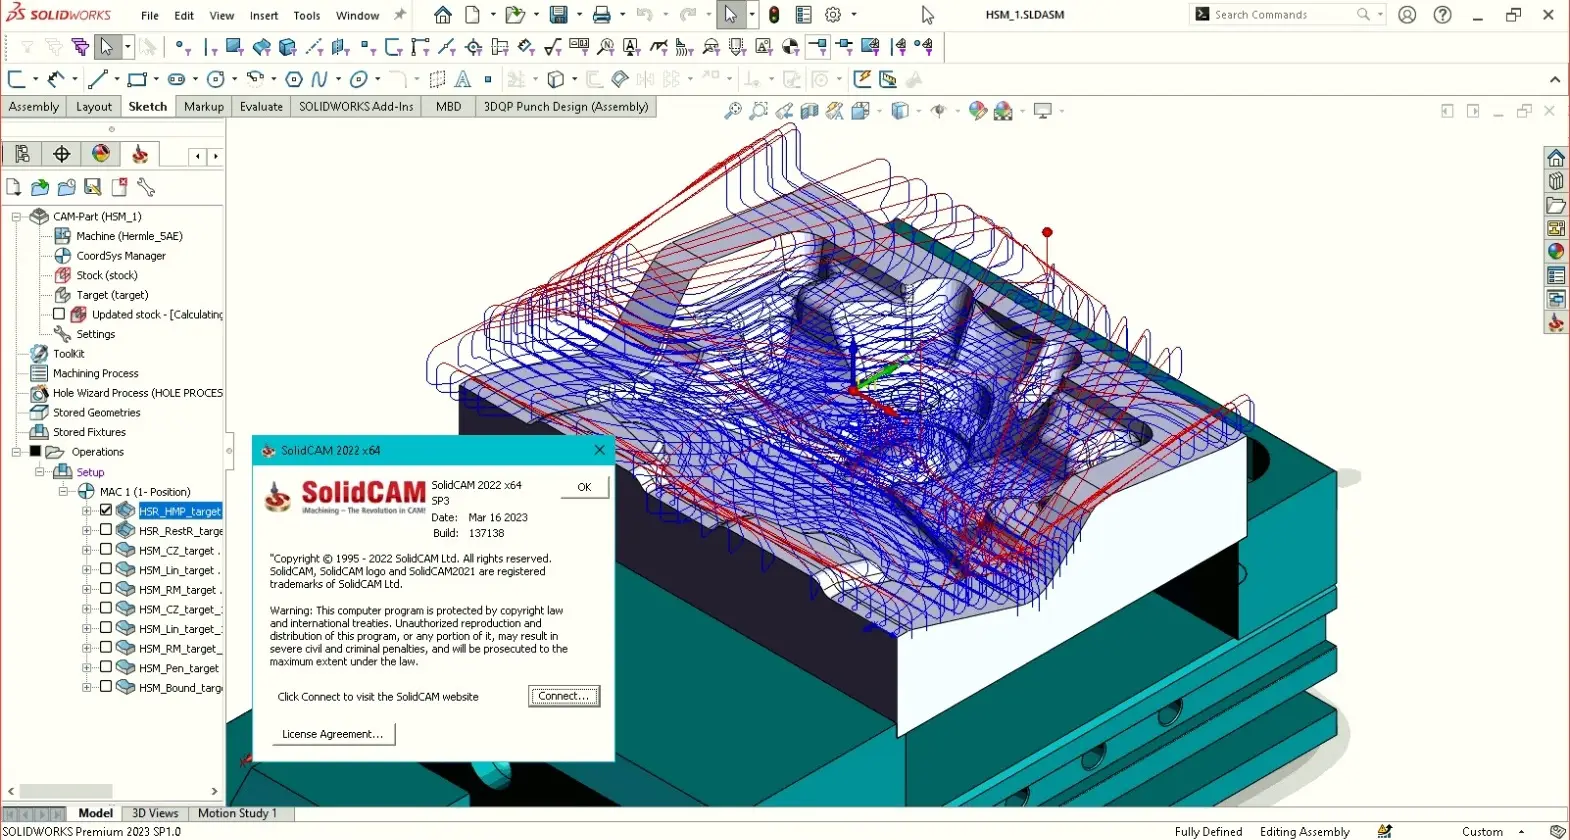Open the Section View icon
The width and height of the screenshot is (1570, 840).
[809, 111]
